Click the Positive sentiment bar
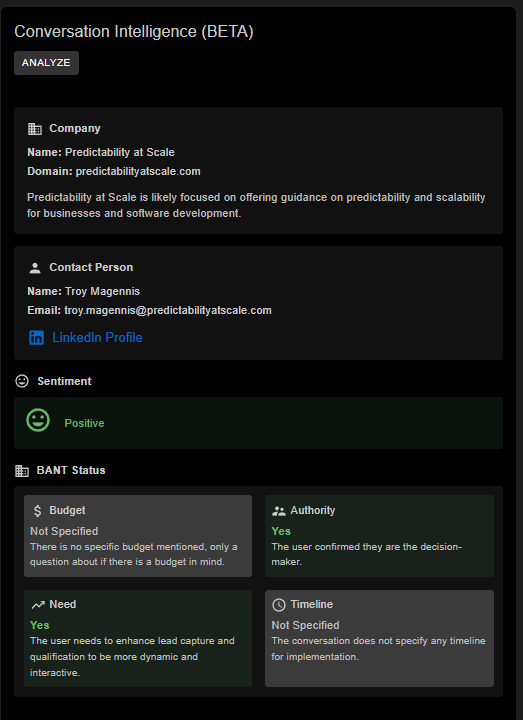 tap(259, 423)
